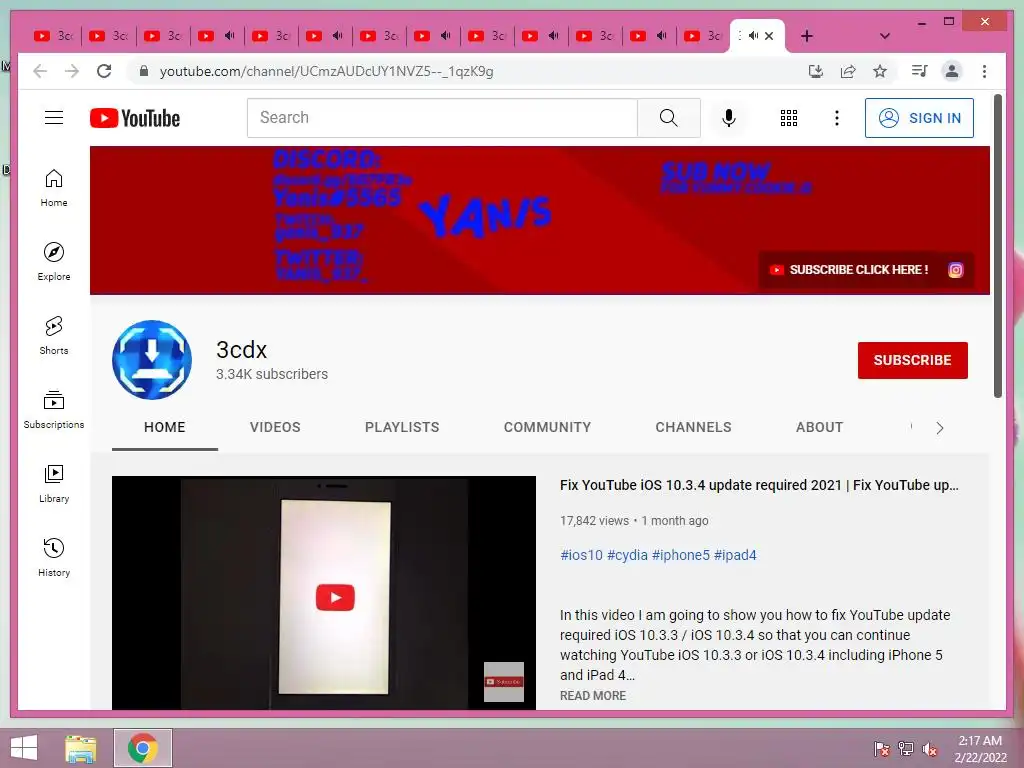Click the 3cdx channel avatar
This screenshot has height=768, width=1024.
click(x=152, y=360)
